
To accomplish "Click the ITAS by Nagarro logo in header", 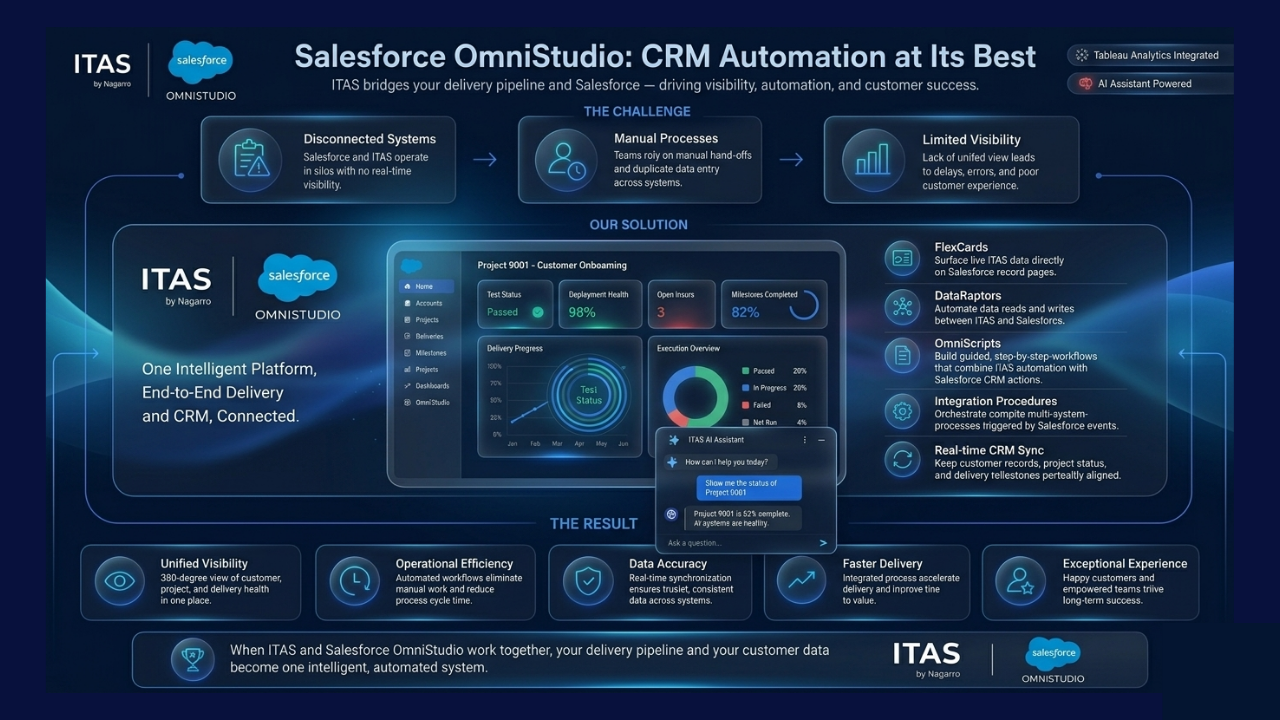I will point(102,69).
